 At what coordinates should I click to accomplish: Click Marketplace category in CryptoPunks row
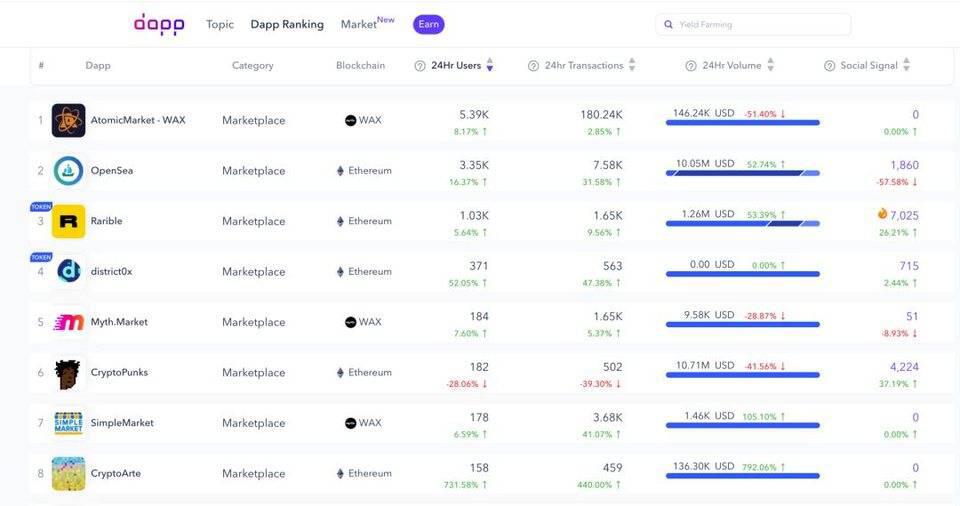253,372
